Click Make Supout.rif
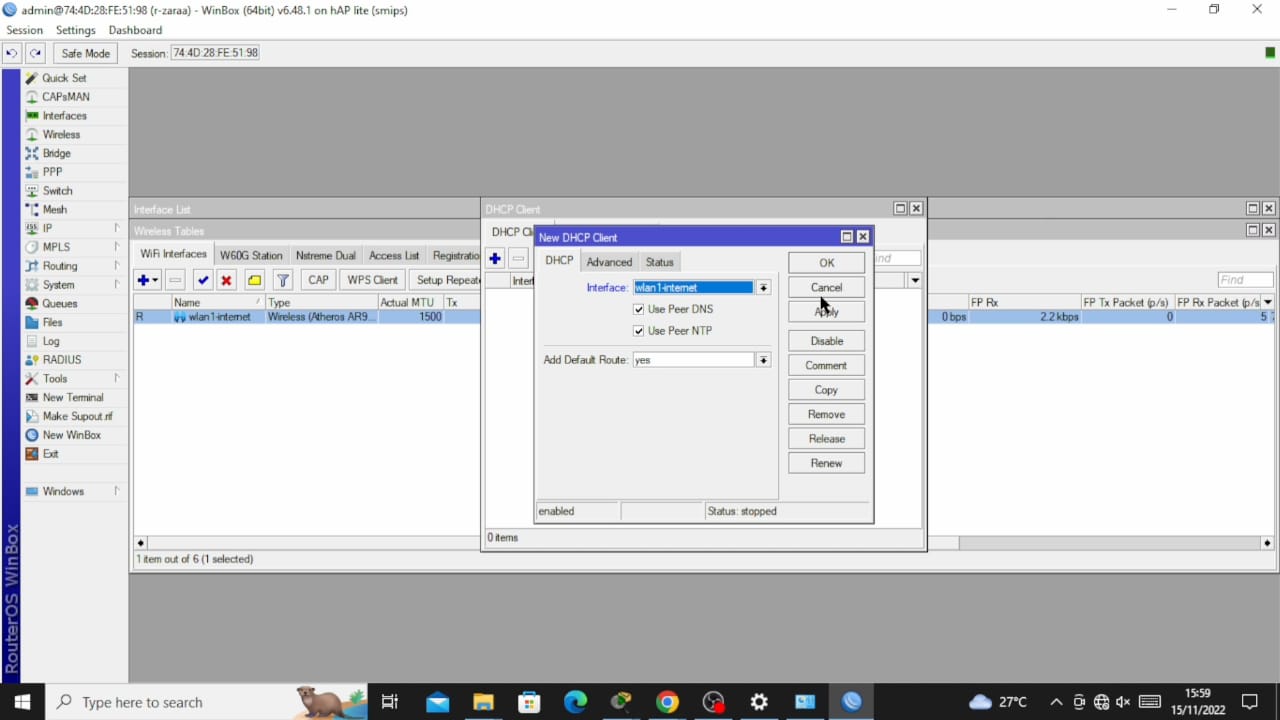Screen dimensions: 1280x720 pyautogui.click(x=77, y=416)
